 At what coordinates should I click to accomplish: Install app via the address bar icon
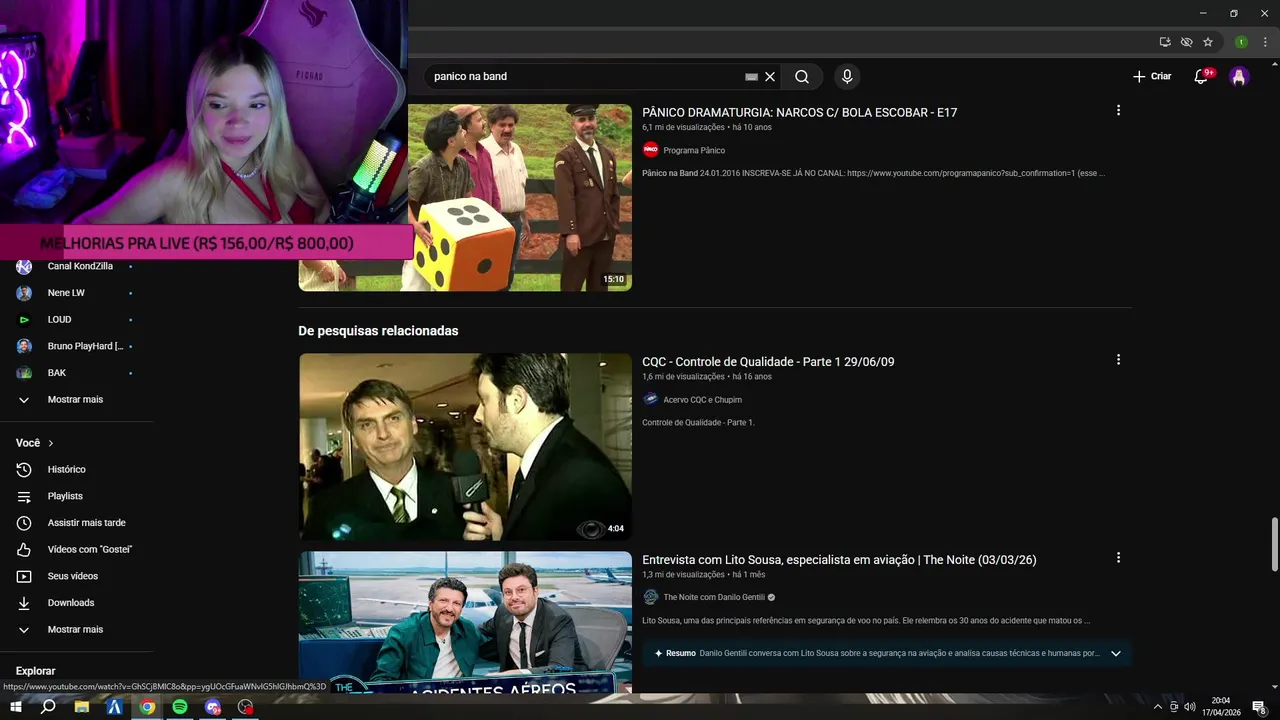pos(1165,42)
